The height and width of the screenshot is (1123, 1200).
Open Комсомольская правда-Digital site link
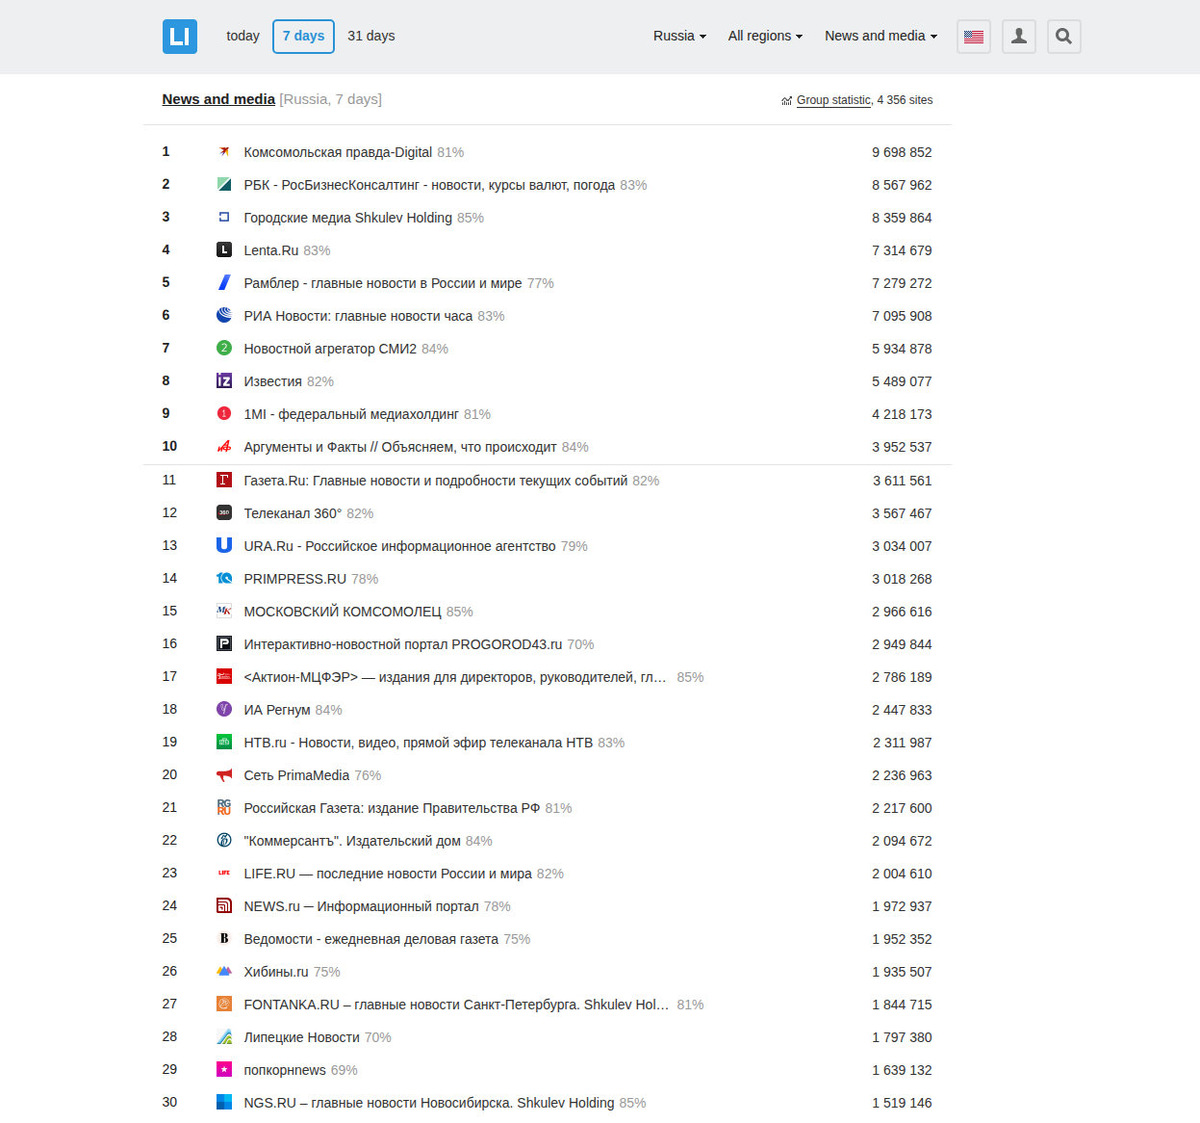(x=338, y=152)
